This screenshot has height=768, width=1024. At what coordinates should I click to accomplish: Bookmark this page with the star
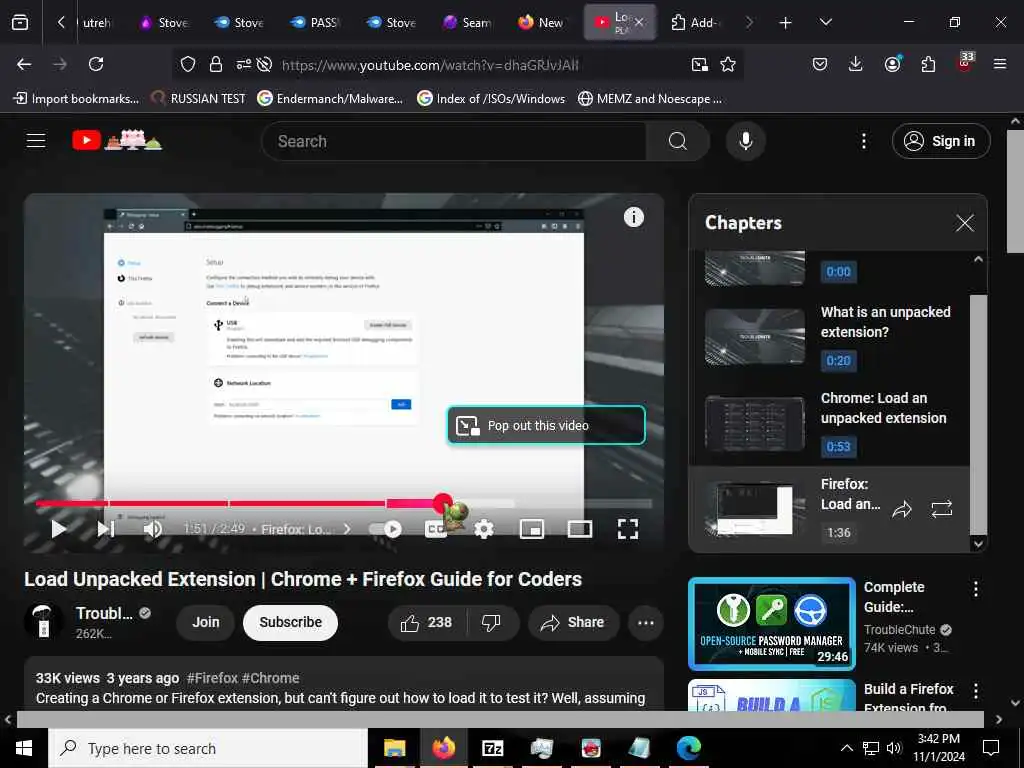728,64
